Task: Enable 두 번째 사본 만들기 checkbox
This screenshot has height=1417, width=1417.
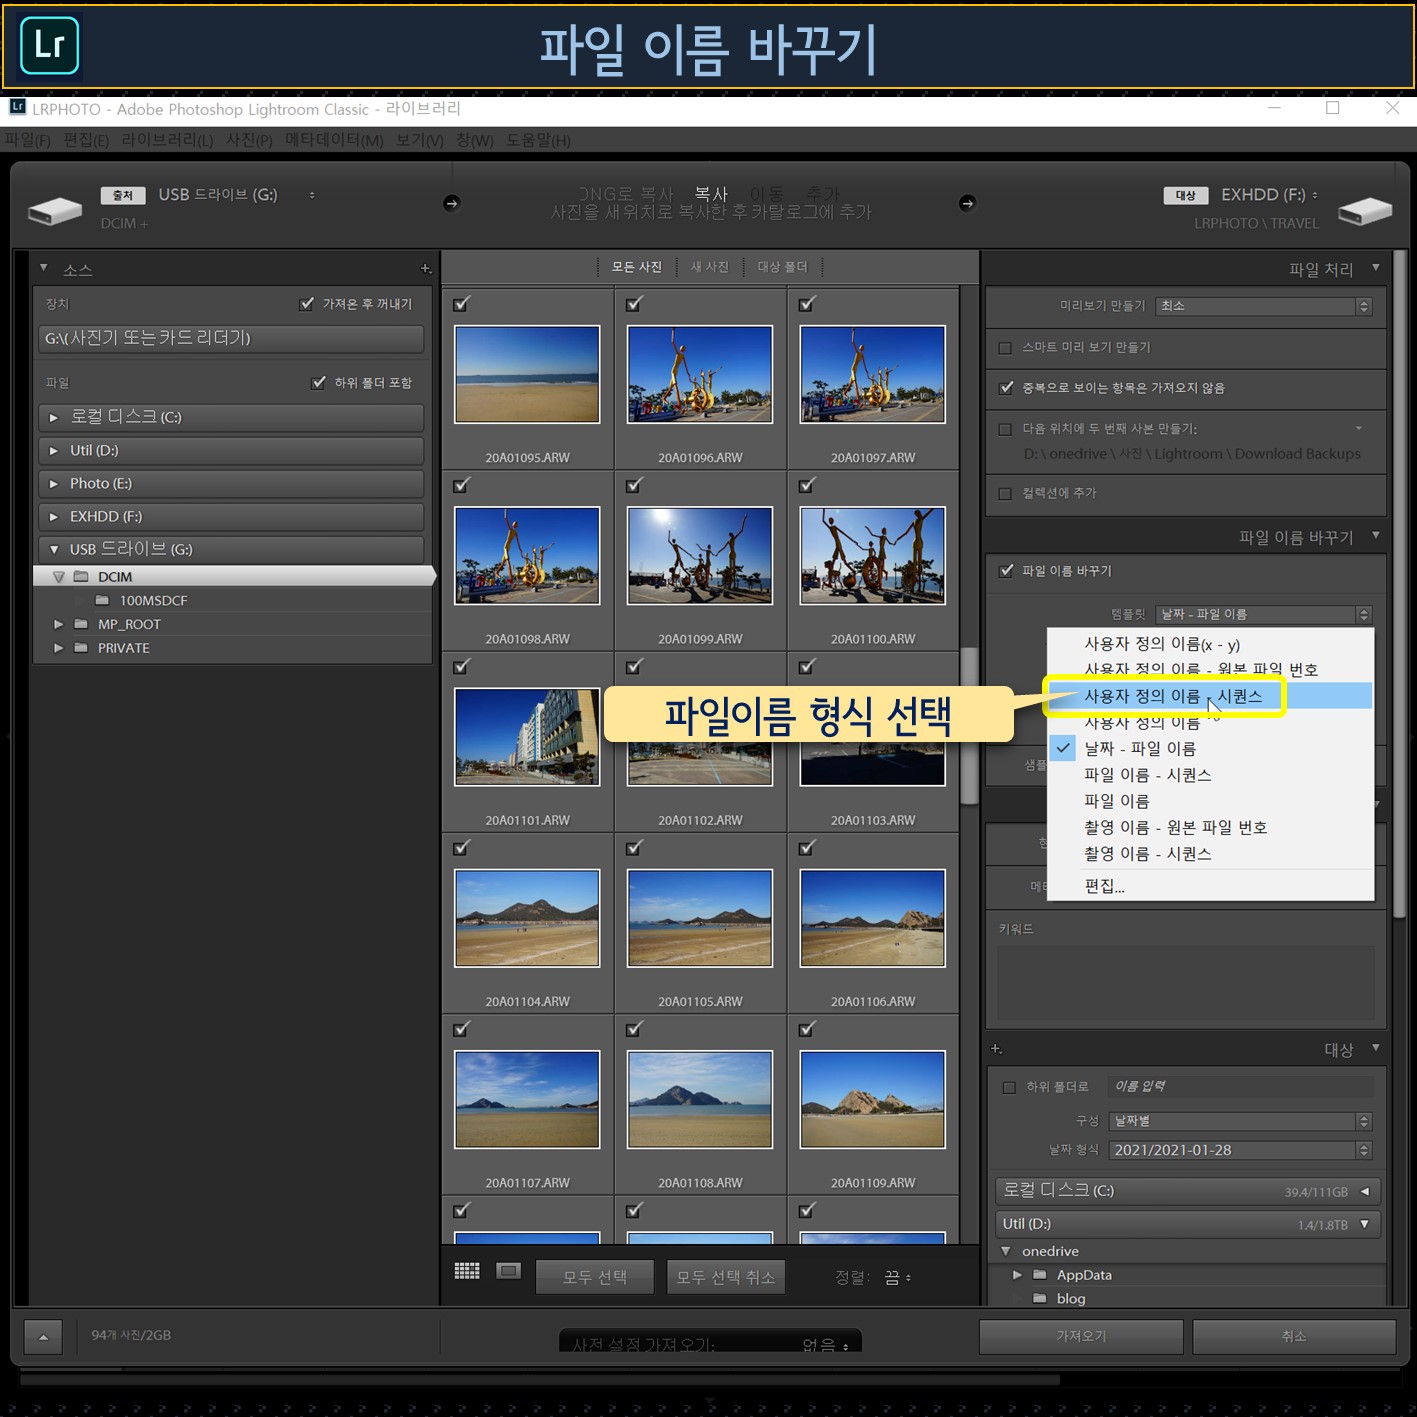Action: [x=1006, y=430]
